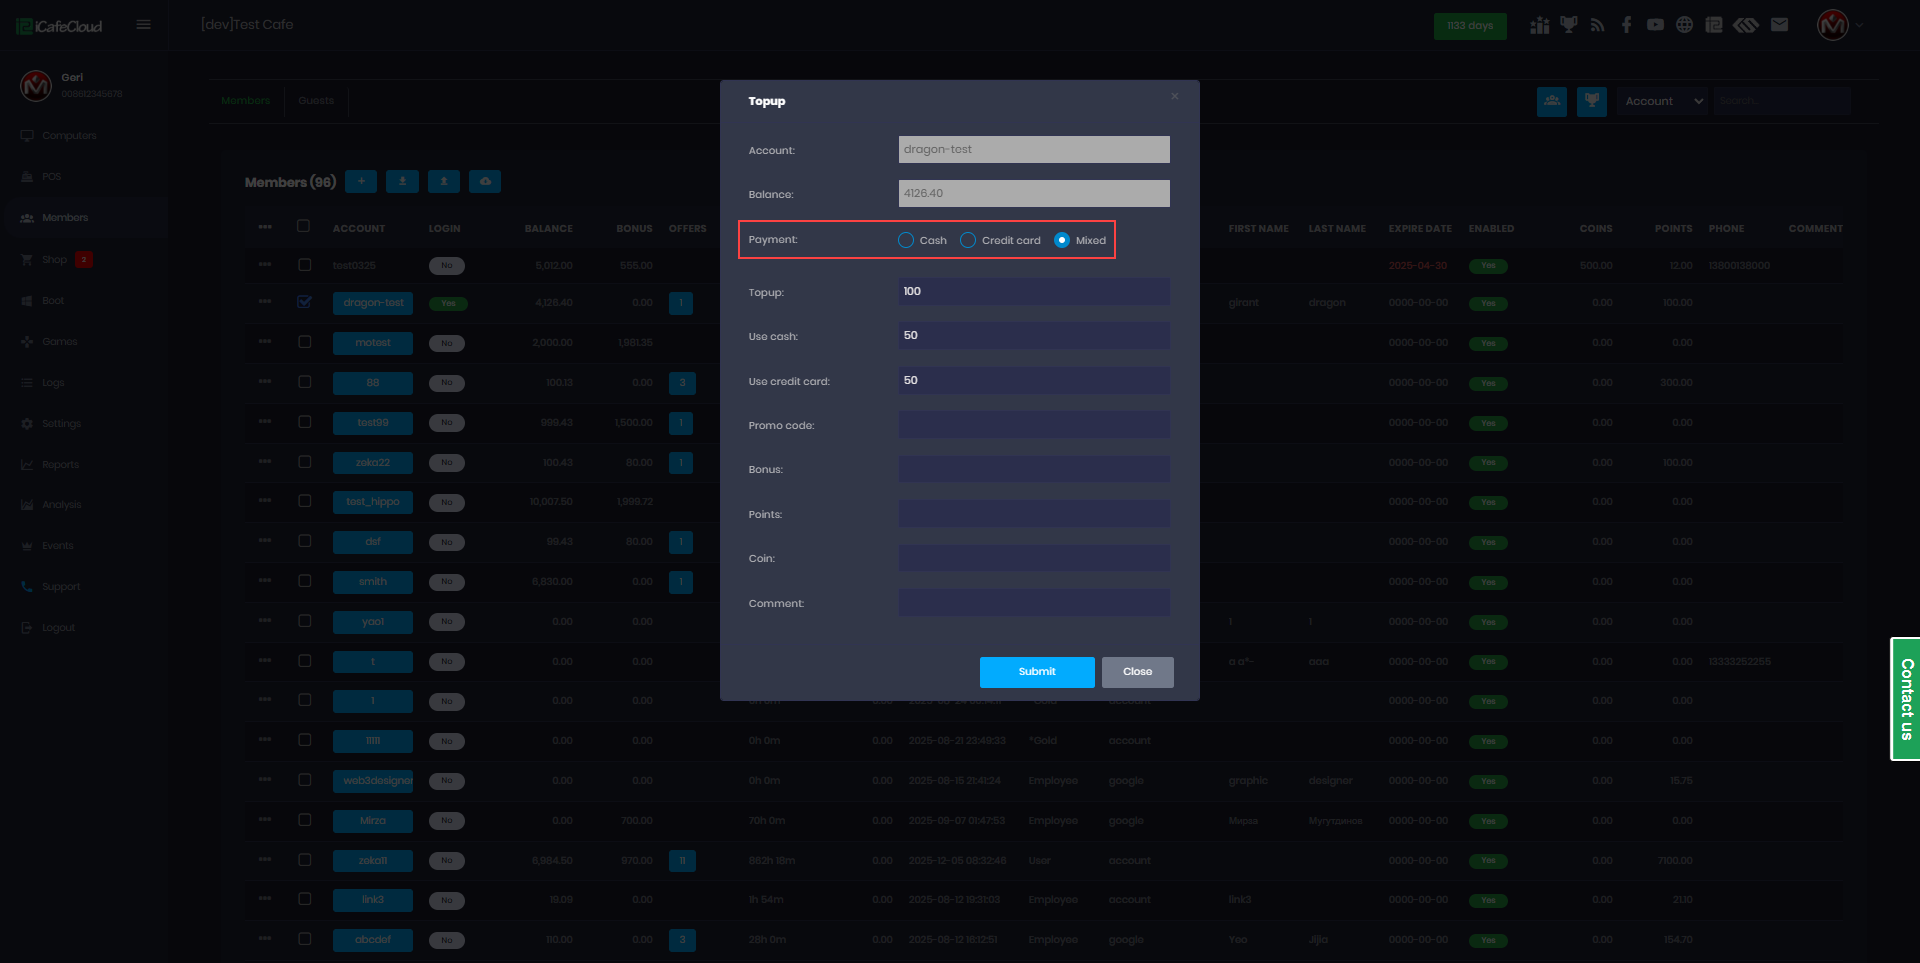Select the Cash payment option
Viewport: 1920px width, 963px height.
(x=906, y=240)
